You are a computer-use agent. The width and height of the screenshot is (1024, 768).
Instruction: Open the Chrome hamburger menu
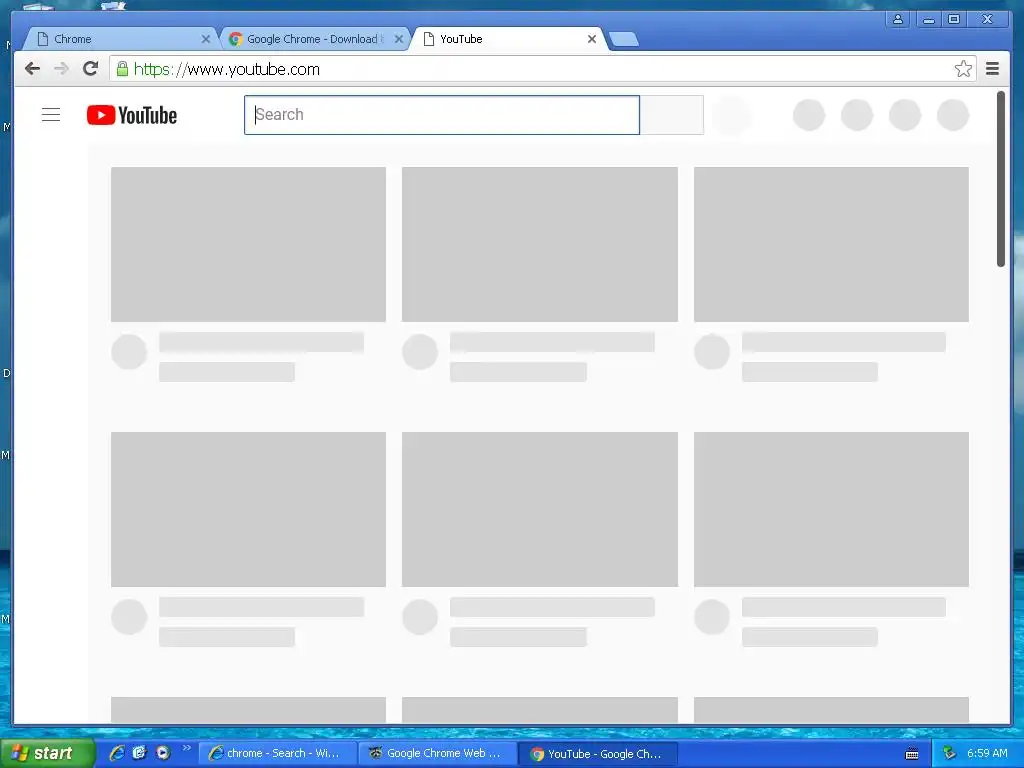point(992,69)
